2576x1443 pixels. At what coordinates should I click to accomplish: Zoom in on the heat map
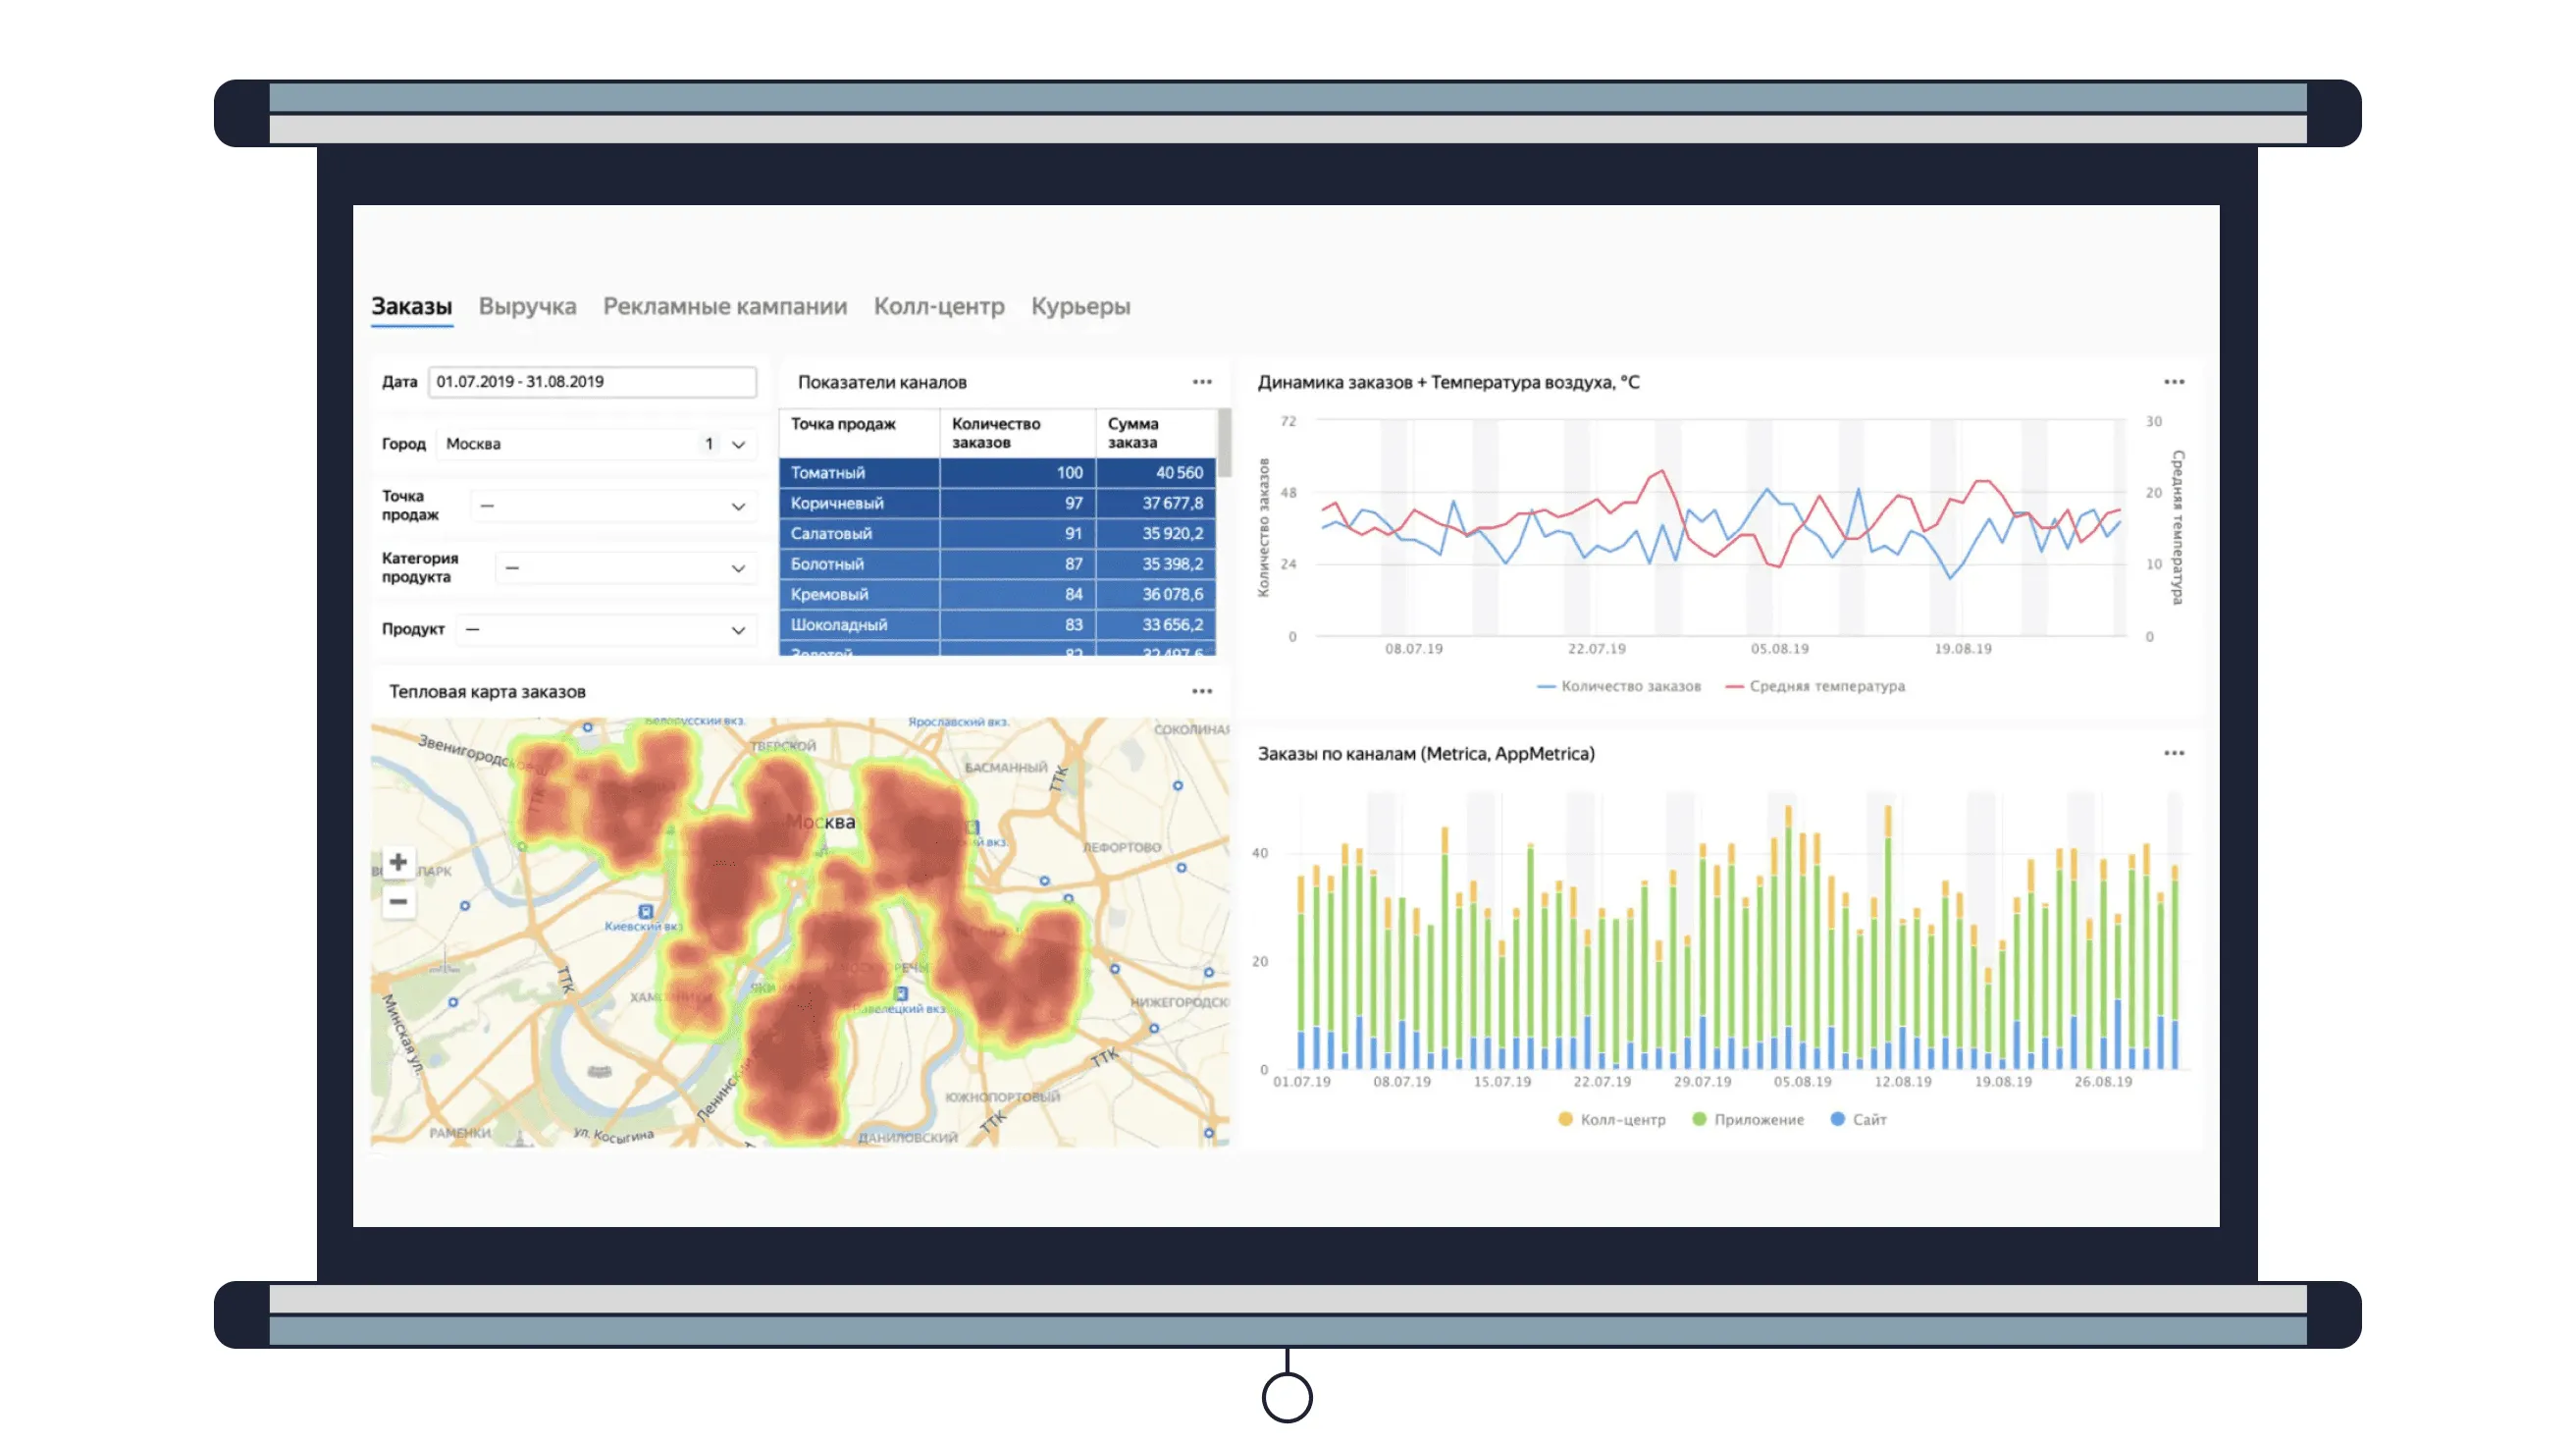[398, 862]
